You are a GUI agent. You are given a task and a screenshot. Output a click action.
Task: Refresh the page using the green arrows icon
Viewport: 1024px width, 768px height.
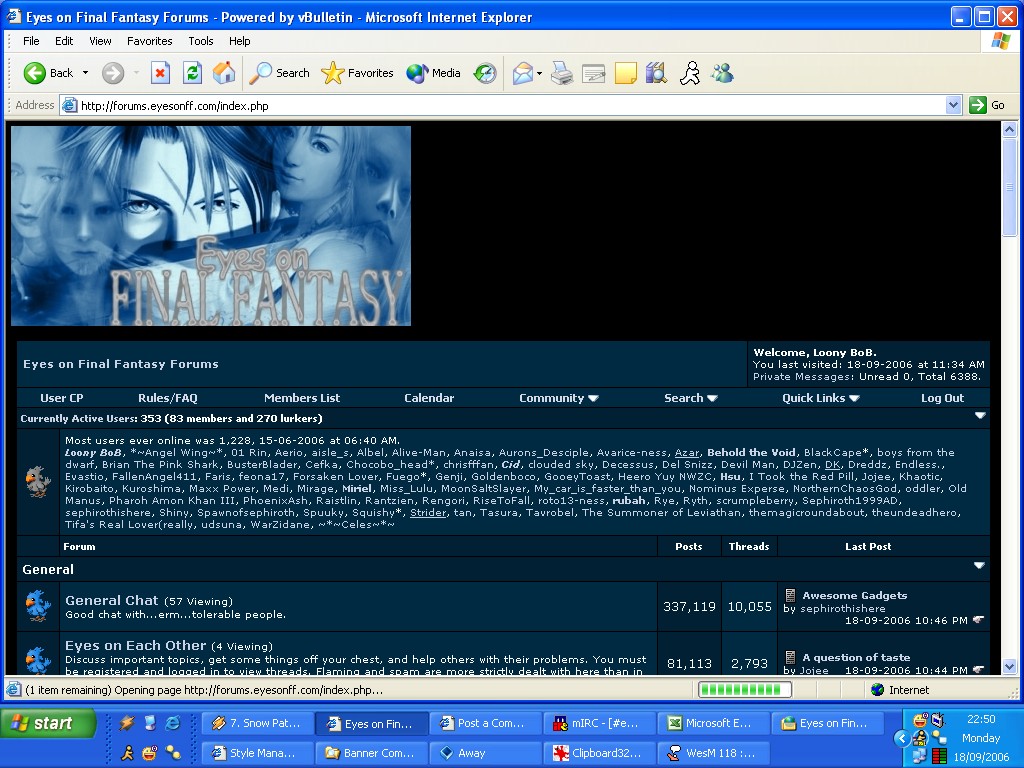(x=192, y=73)
